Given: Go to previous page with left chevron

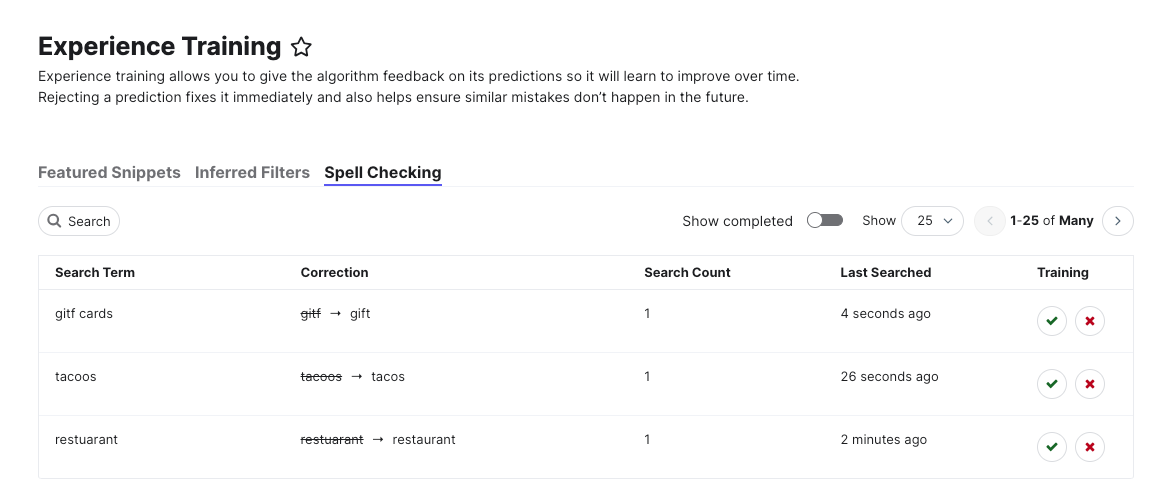Looking at the screenshot, I should pyautogui.click(x=990, y=221).
